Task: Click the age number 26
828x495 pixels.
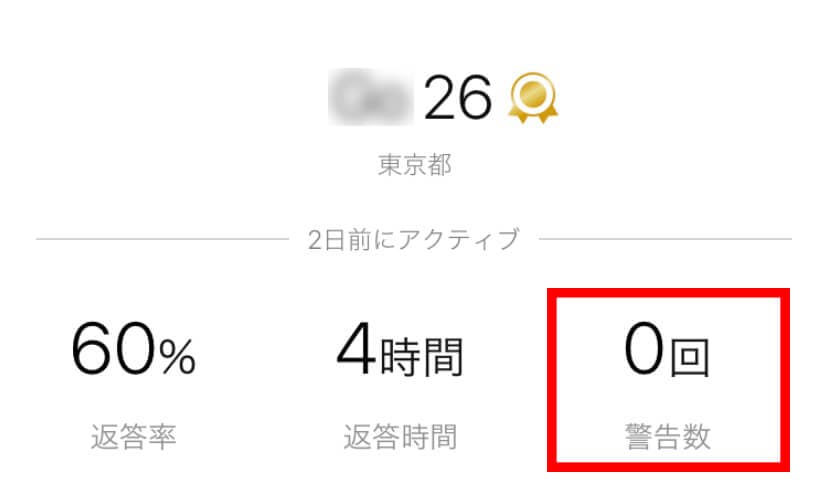Action: click(458, 97)
